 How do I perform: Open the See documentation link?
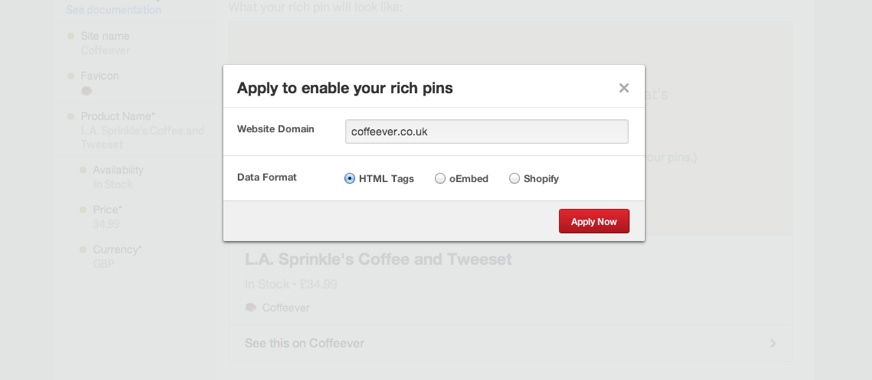[113, 9]
